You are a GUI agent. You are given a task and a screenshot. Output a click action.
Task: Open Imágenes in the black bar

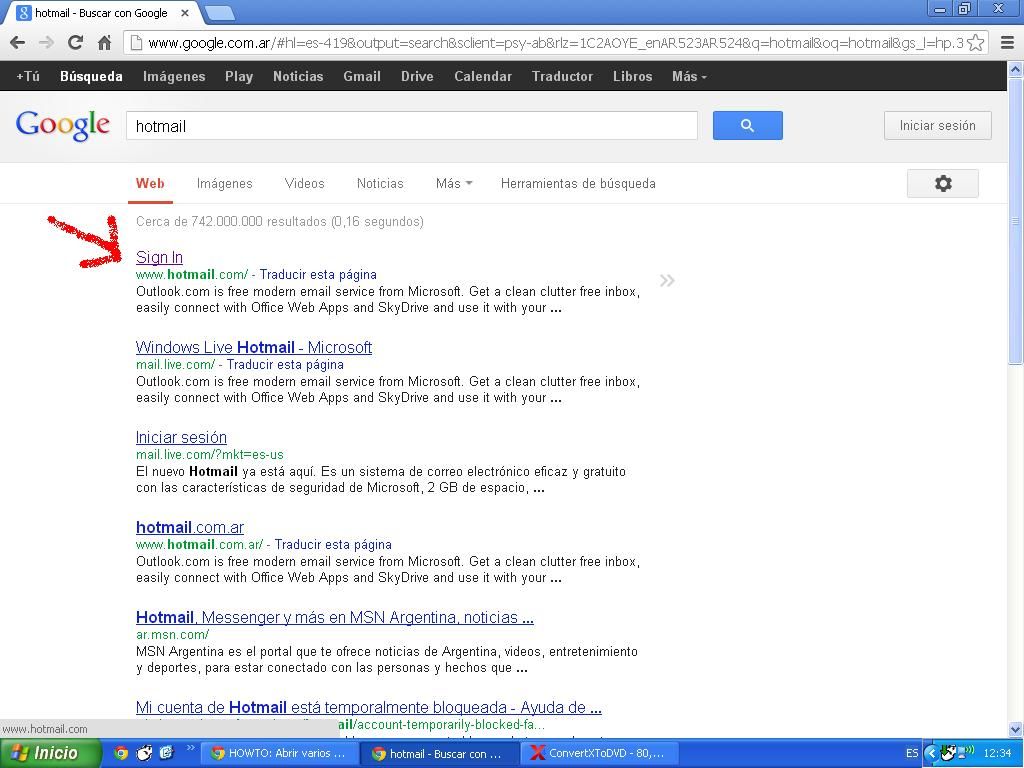tap(174, 76)
